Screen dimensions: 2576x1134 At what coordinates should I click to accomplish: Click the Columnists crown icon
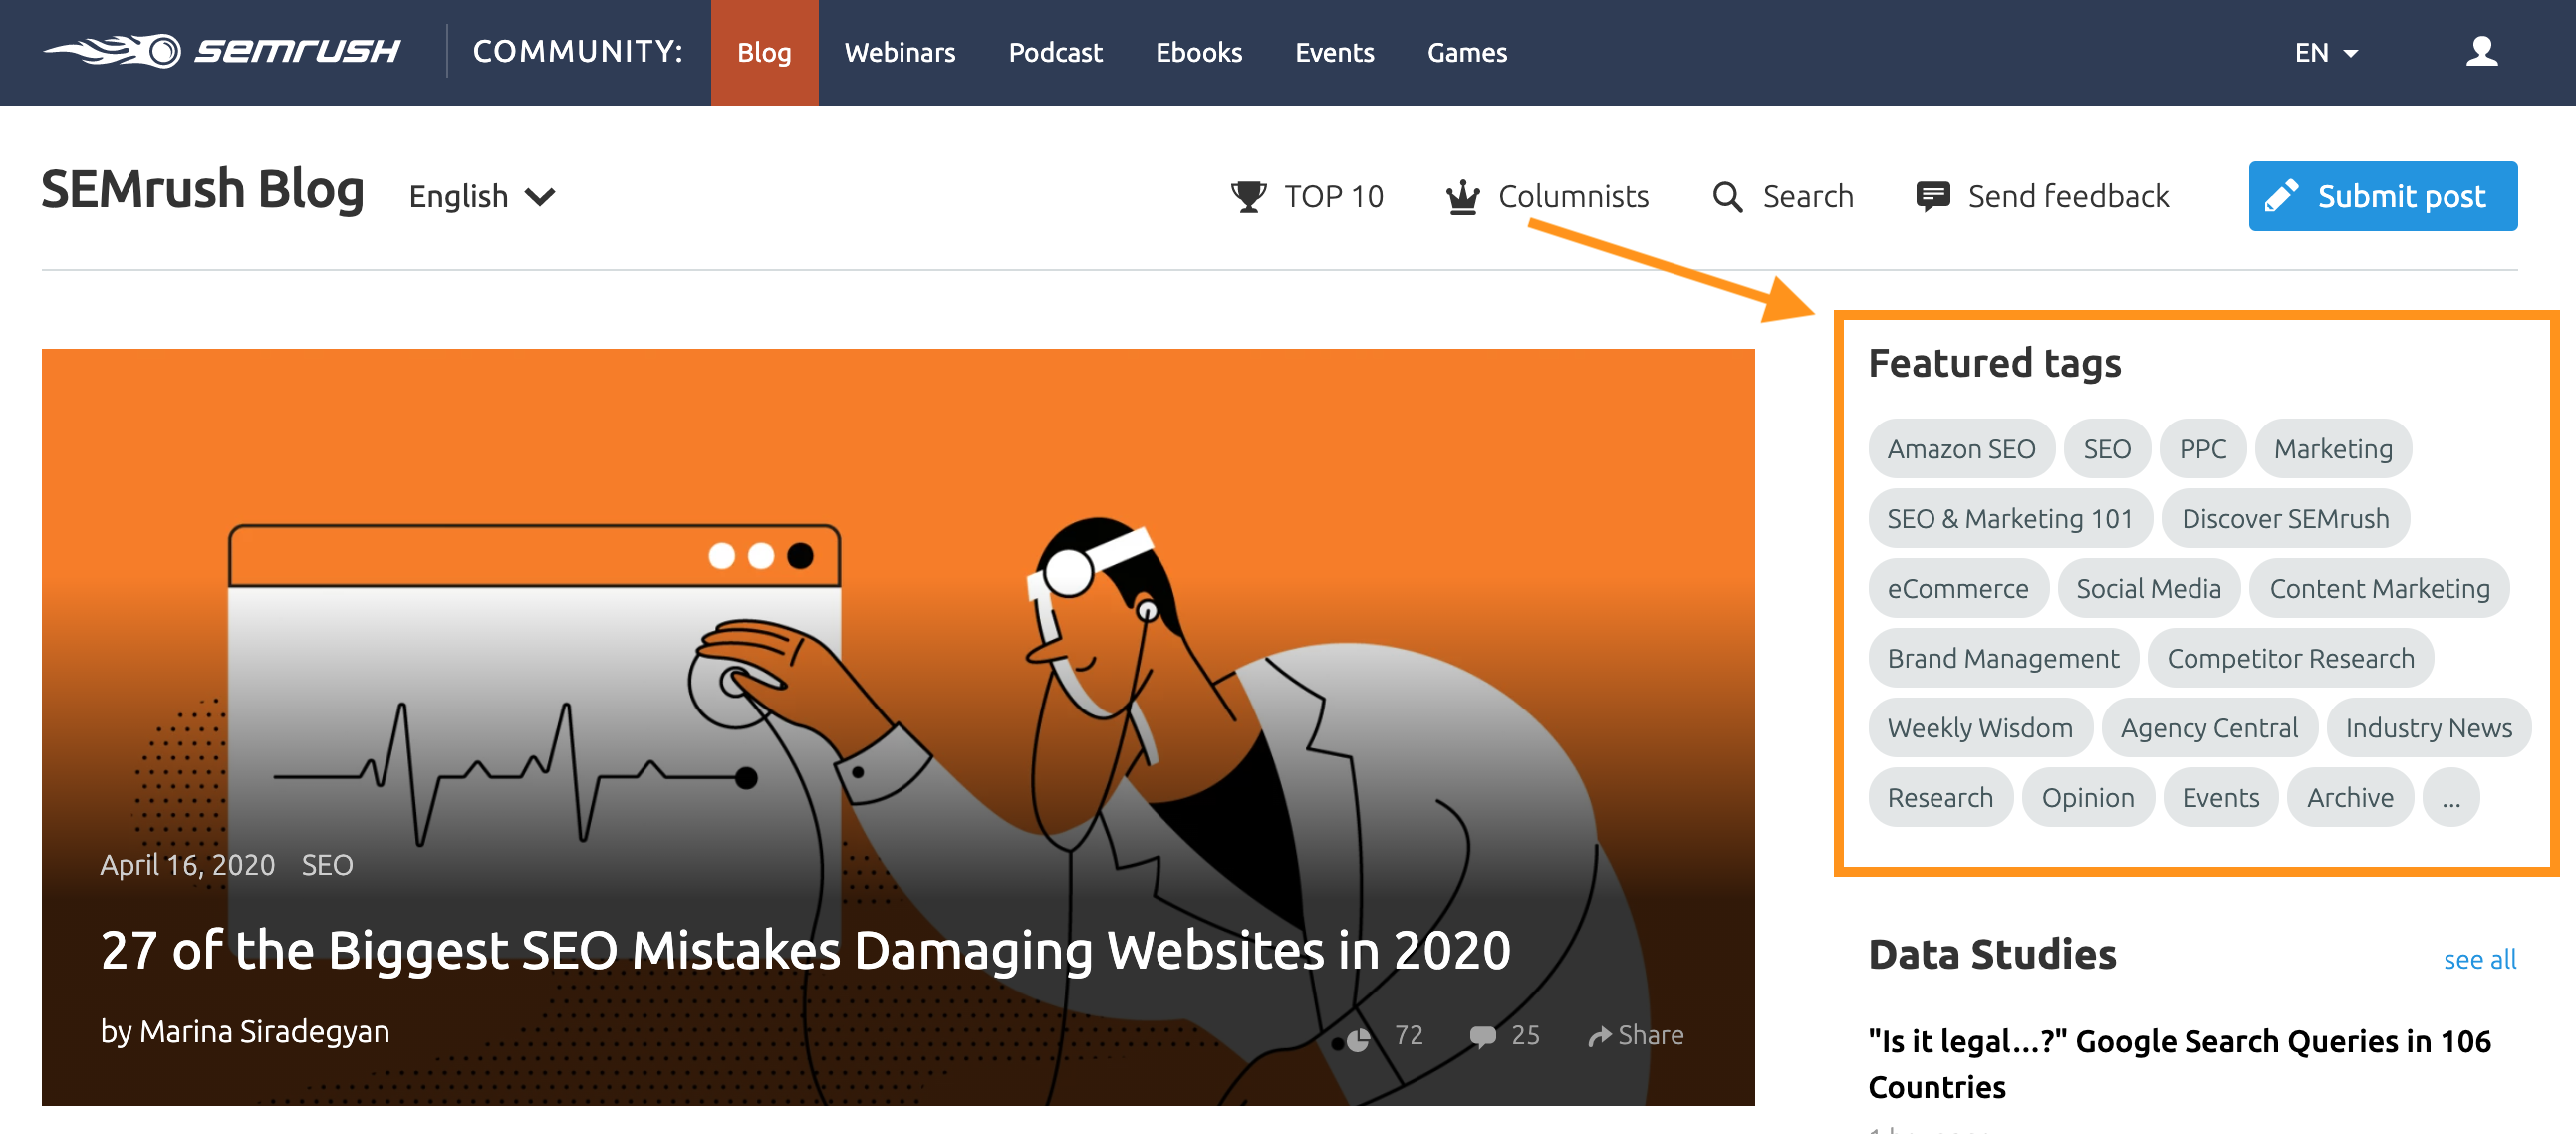tap(1462, 196)
